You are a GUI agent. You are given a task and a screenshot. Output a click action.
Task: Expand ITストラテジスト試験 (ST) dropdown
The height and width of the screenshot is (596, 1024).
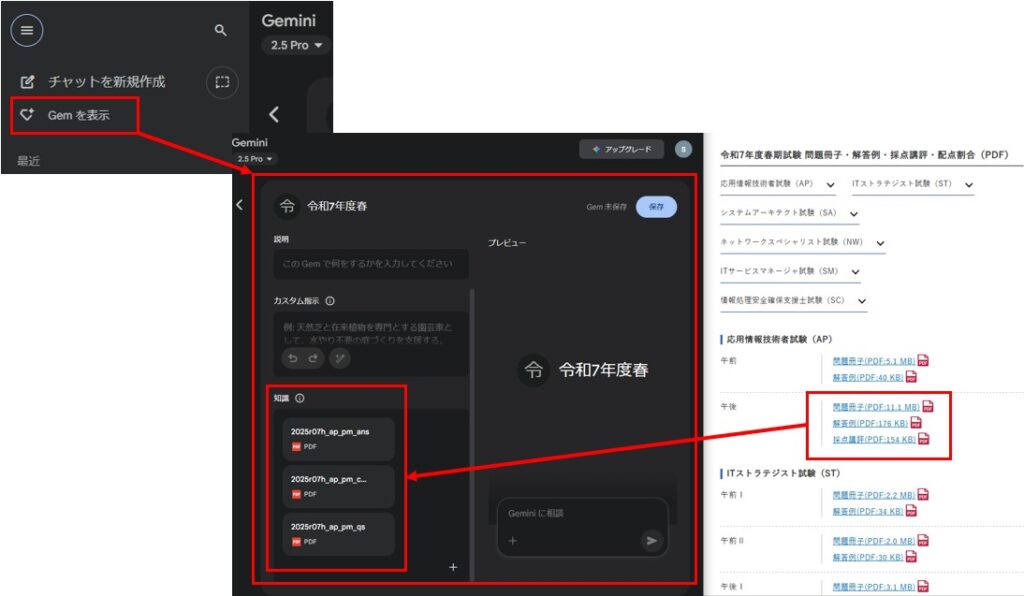tap(968, 185)
